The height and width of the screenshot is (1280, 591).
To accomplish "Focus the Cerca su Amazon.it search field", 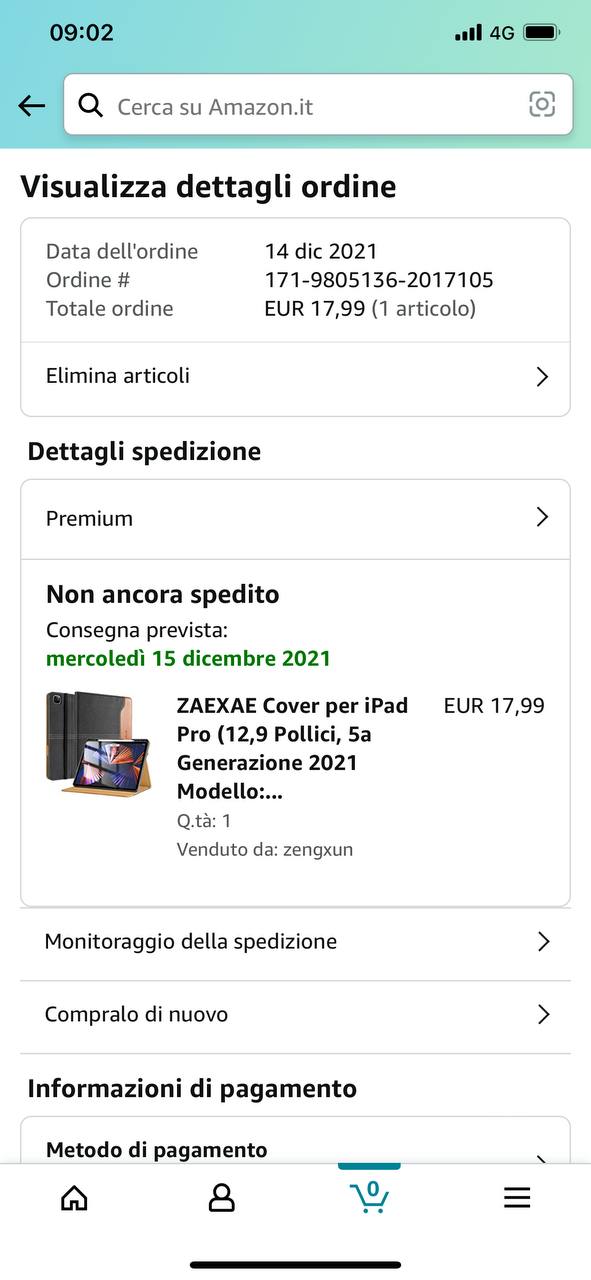I will 318,104.
